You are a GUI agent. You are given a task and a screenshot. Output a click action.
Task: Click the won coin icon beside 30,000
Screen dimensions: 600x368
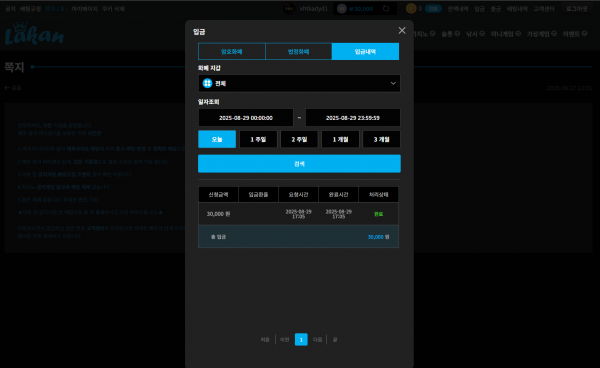click(342, 9)
